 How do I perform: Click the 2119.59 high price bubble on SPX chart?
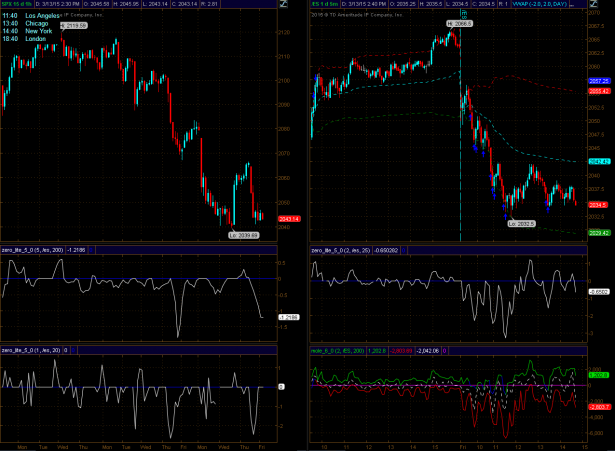pos(74,25)
